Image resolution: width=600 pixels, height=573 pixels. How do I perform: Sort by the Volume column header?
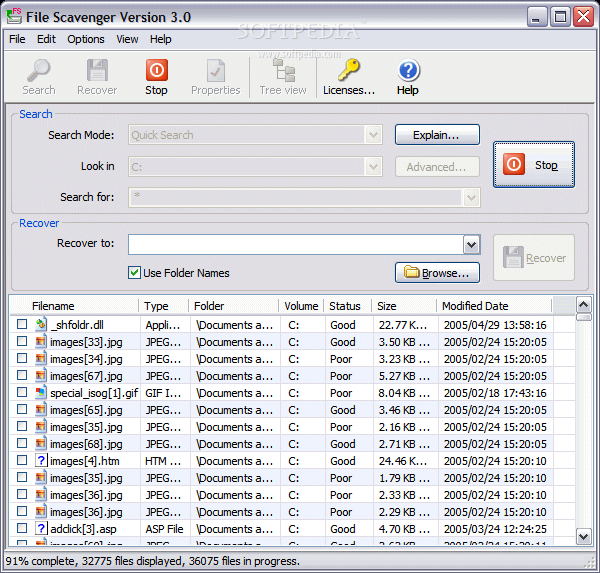[301, 306]
